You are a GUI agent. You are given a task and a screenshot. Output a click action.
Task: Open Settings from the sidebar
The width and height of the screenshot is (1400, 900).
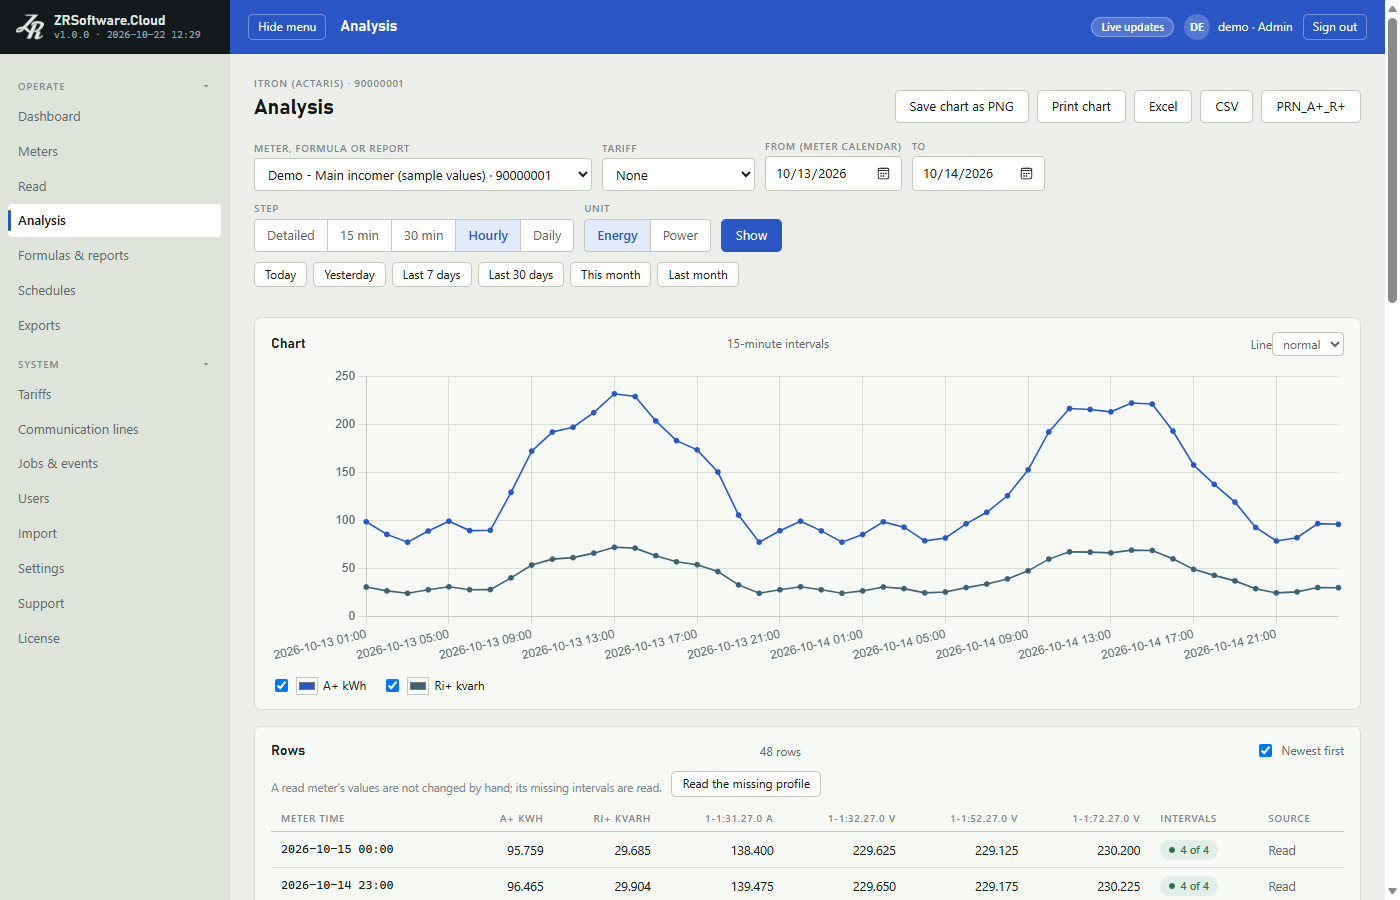coord(114,569)
